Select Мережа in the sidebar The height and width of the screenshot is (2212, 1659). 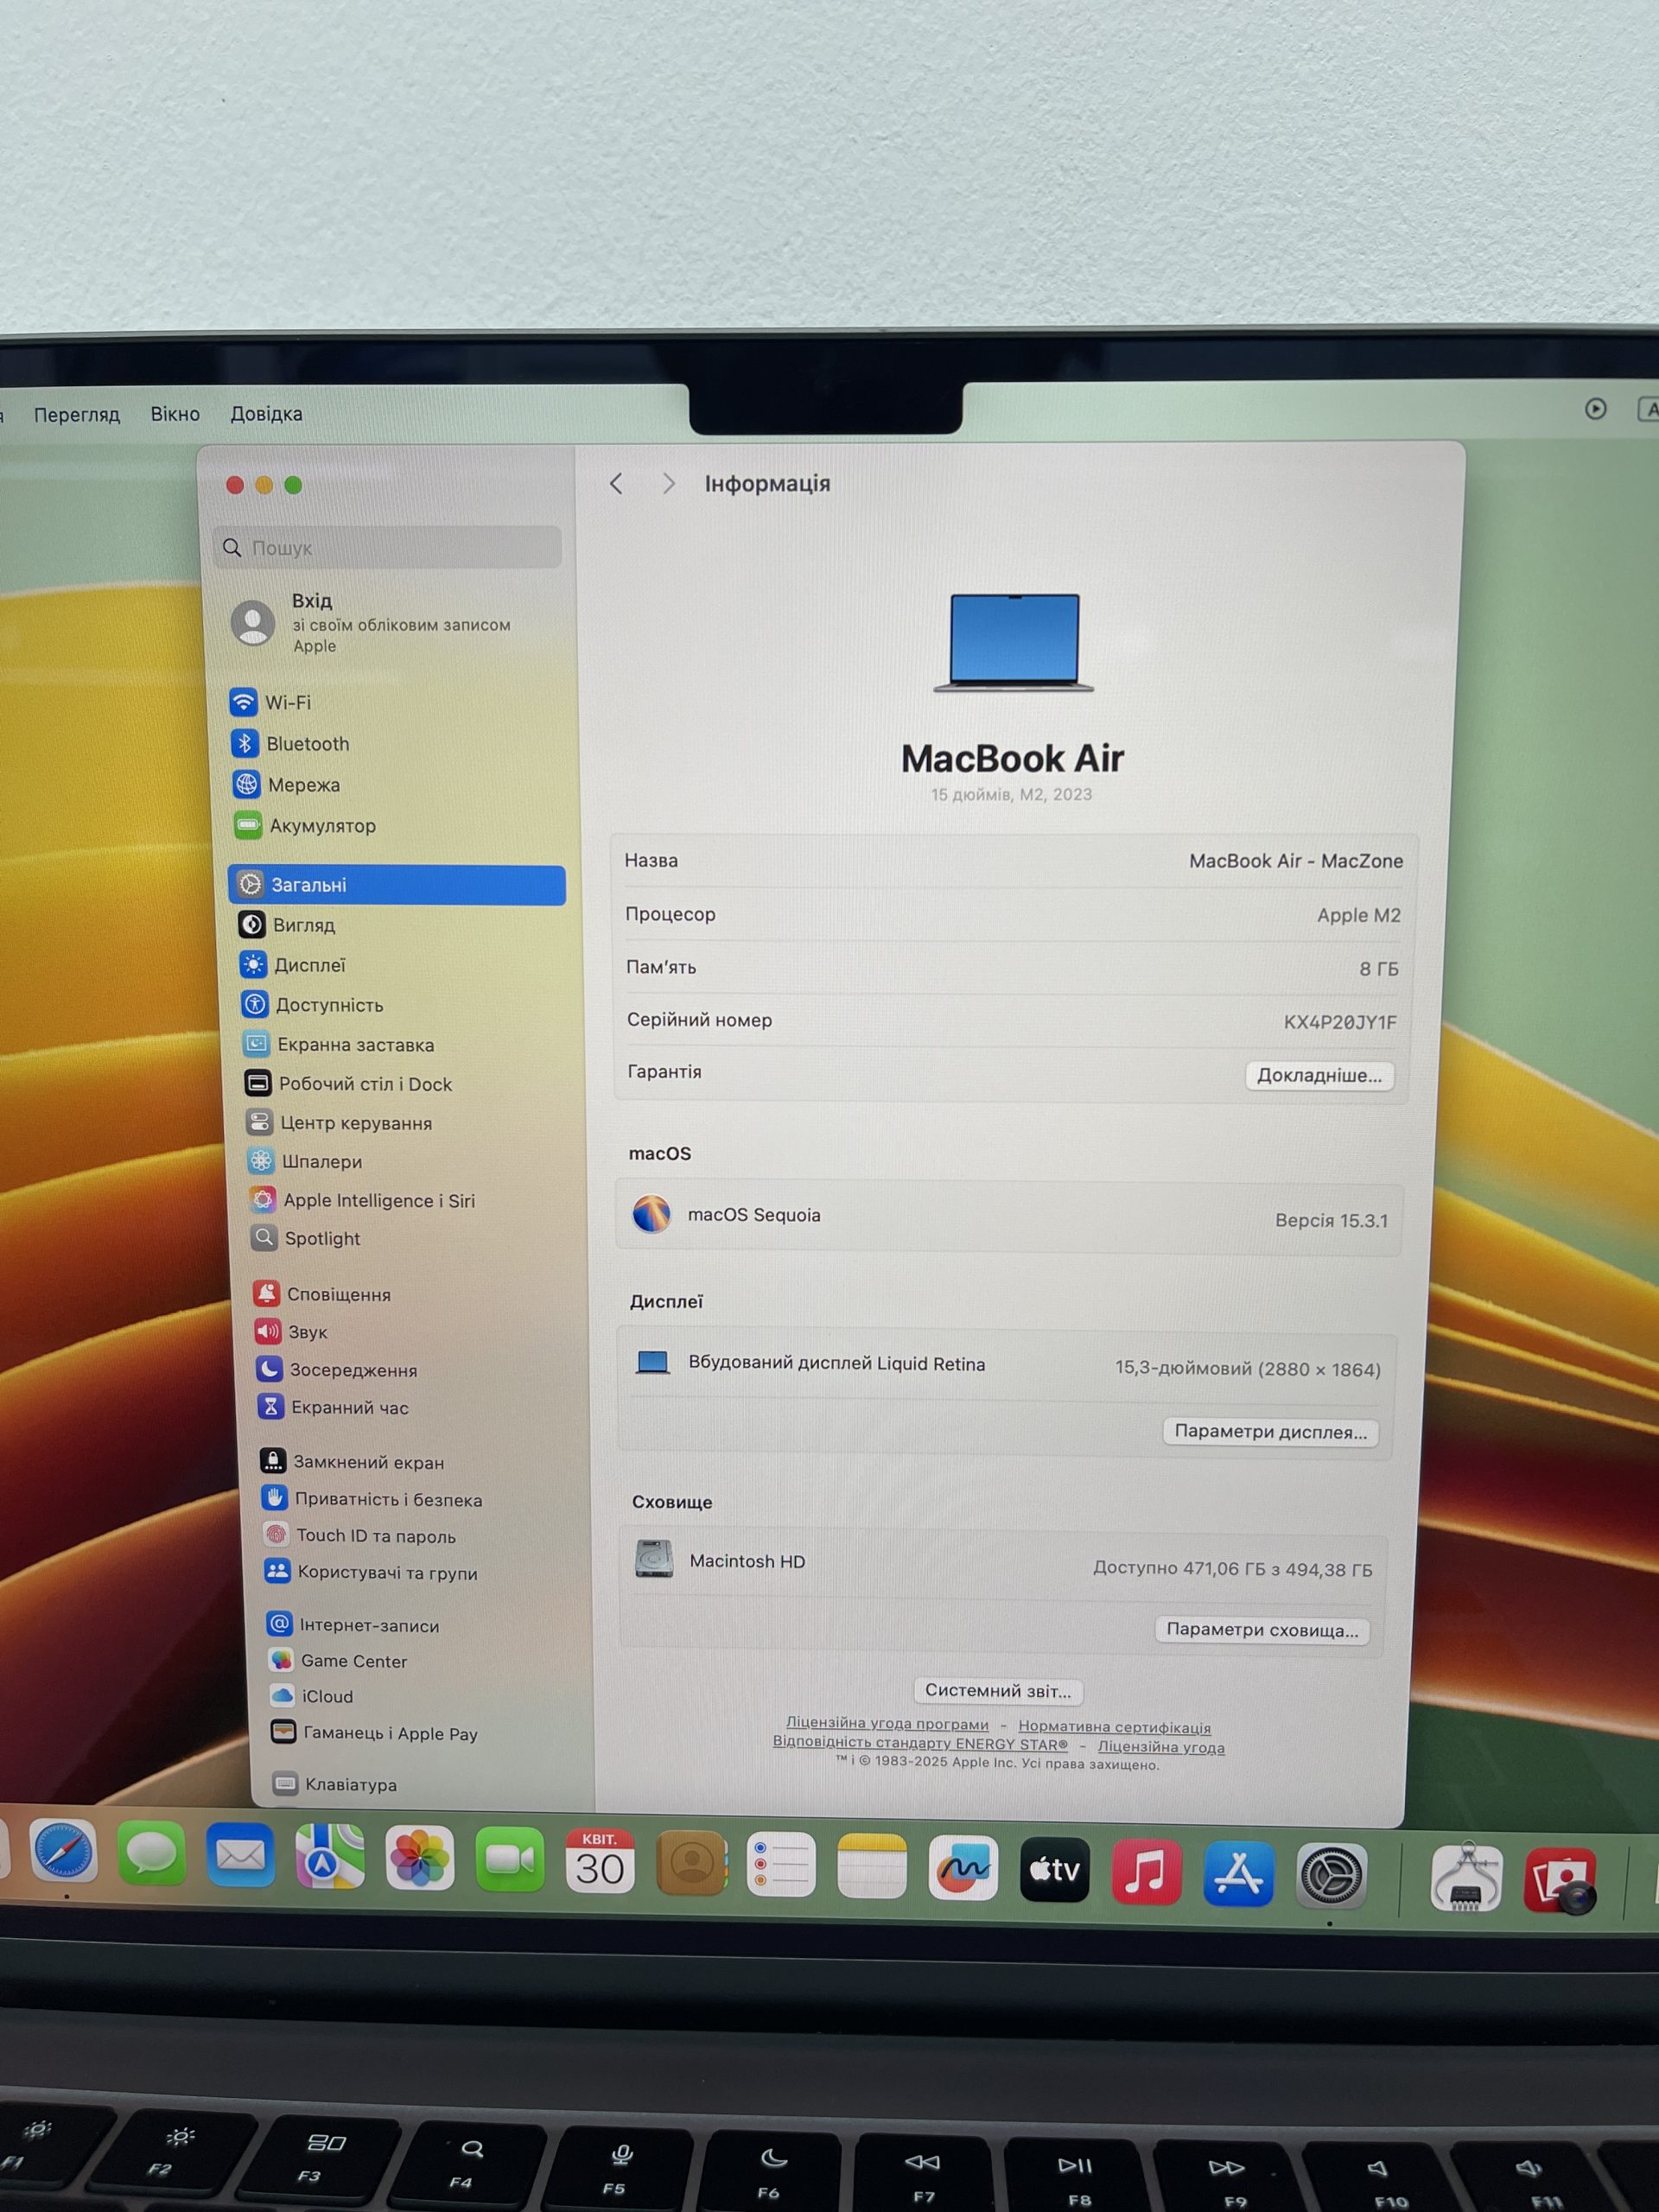[286, 784]
